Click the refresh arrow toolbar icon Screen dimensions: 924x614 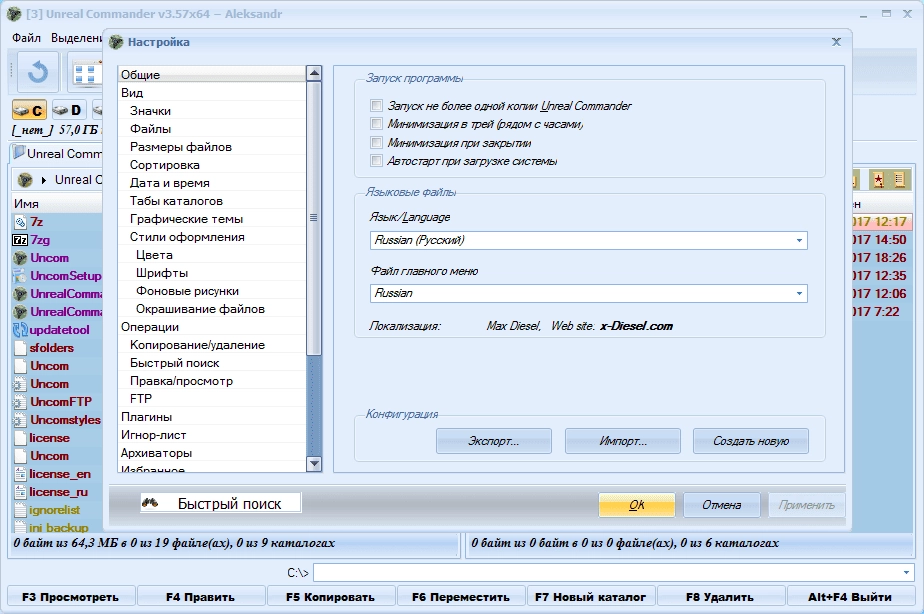tap(38, 72)
